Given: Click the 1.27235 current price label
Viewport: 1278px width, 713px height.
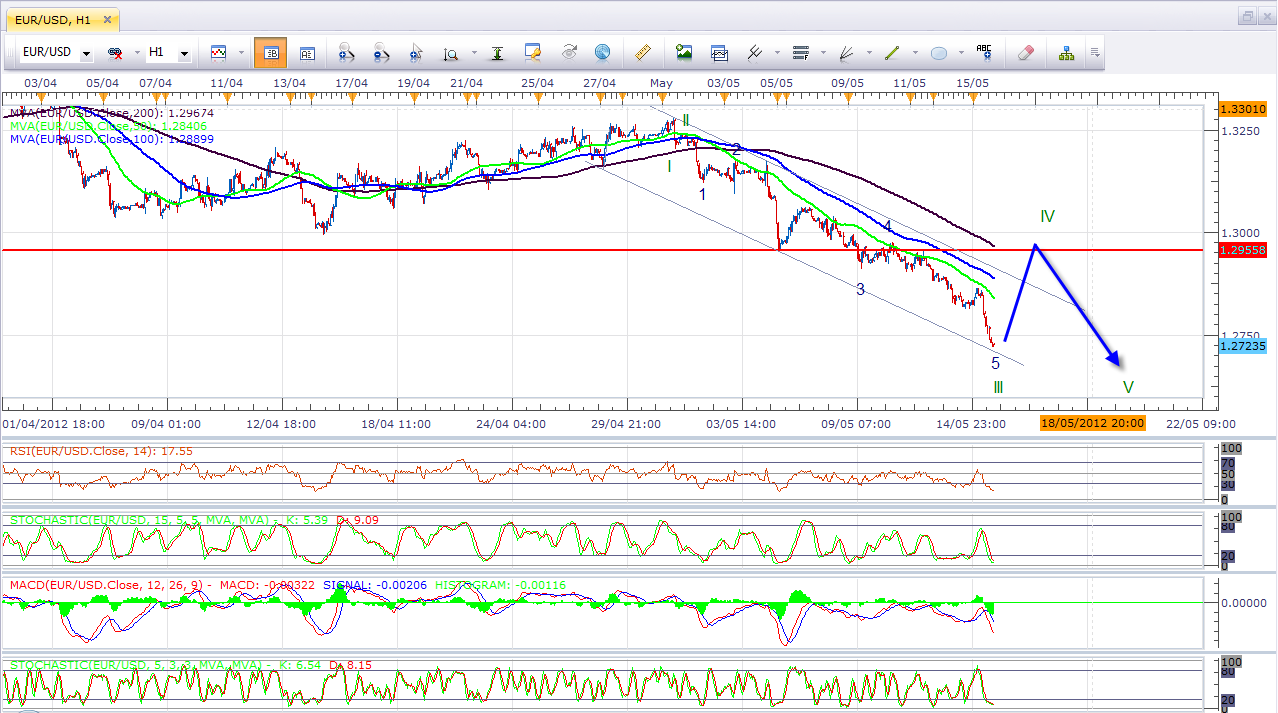Looking at the screenshot, I should pos(1243,346).
